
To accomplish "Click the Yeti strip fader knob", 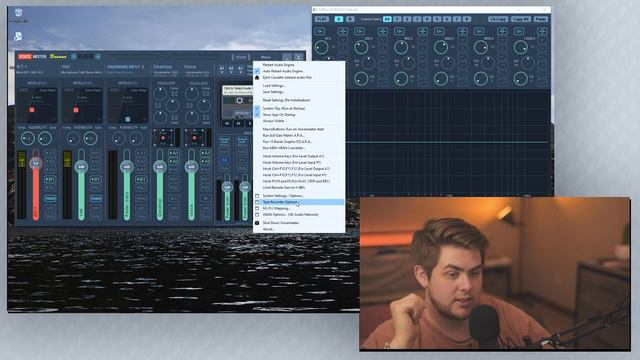I will point(81,167).
